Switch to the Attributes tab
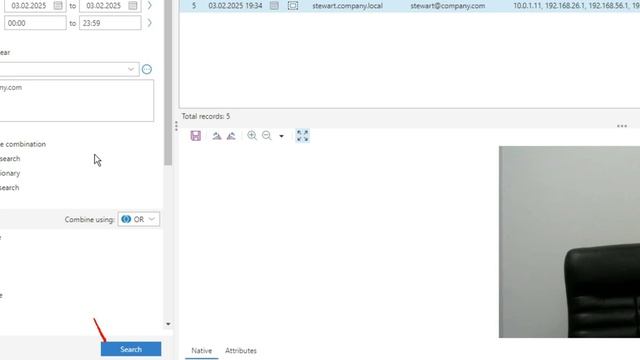 click(x=241, y=351)
